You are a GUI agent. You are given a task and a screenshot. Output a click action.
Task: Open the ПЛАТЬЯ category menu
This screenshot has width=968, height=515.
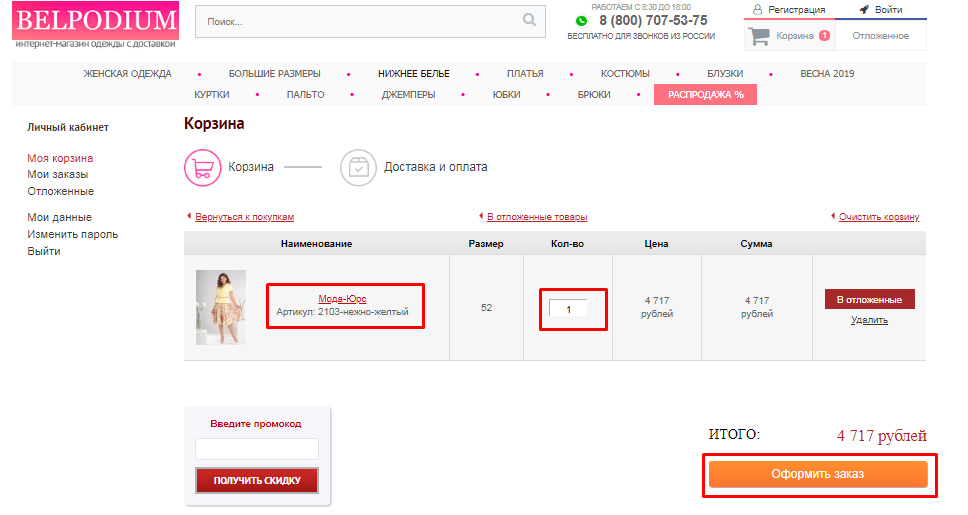tap(525, 74)
